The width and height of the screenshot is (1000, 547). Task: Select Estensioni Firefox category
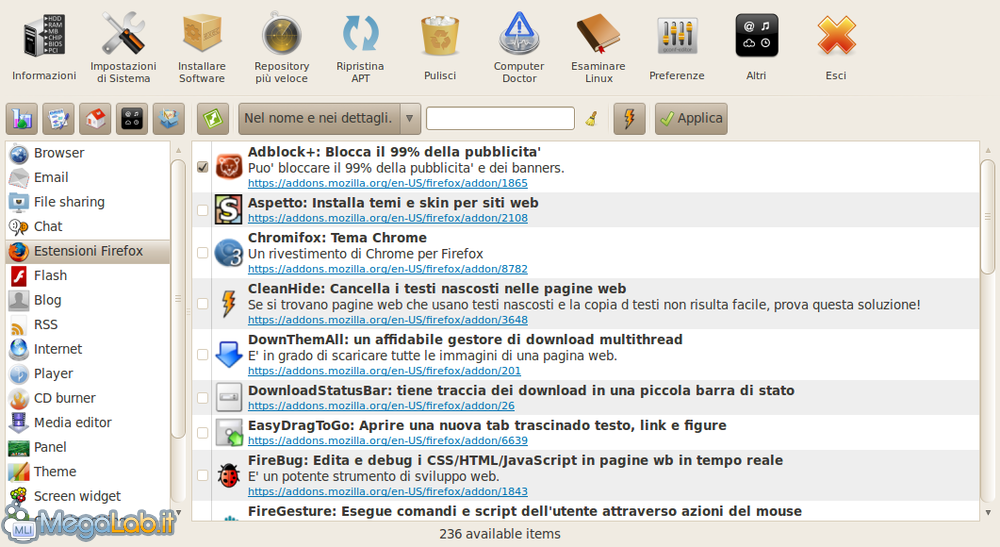pos(88,251)
